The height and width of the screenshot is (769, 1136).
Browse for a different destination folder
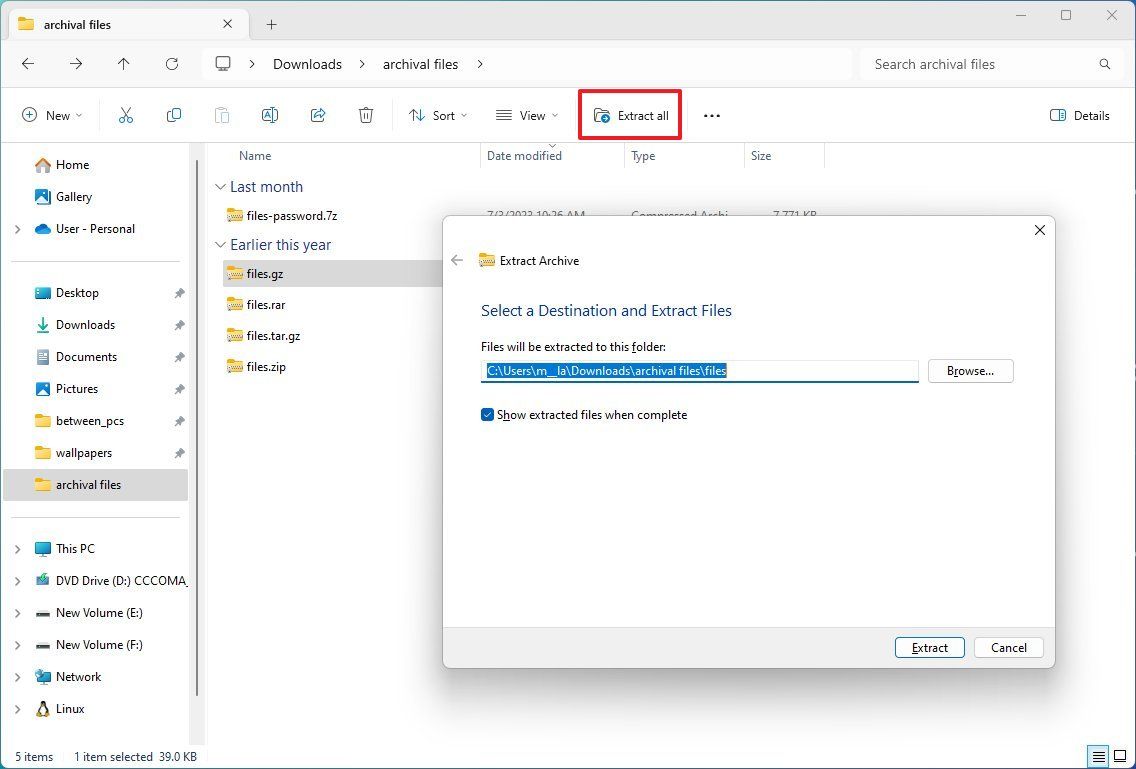969,370
